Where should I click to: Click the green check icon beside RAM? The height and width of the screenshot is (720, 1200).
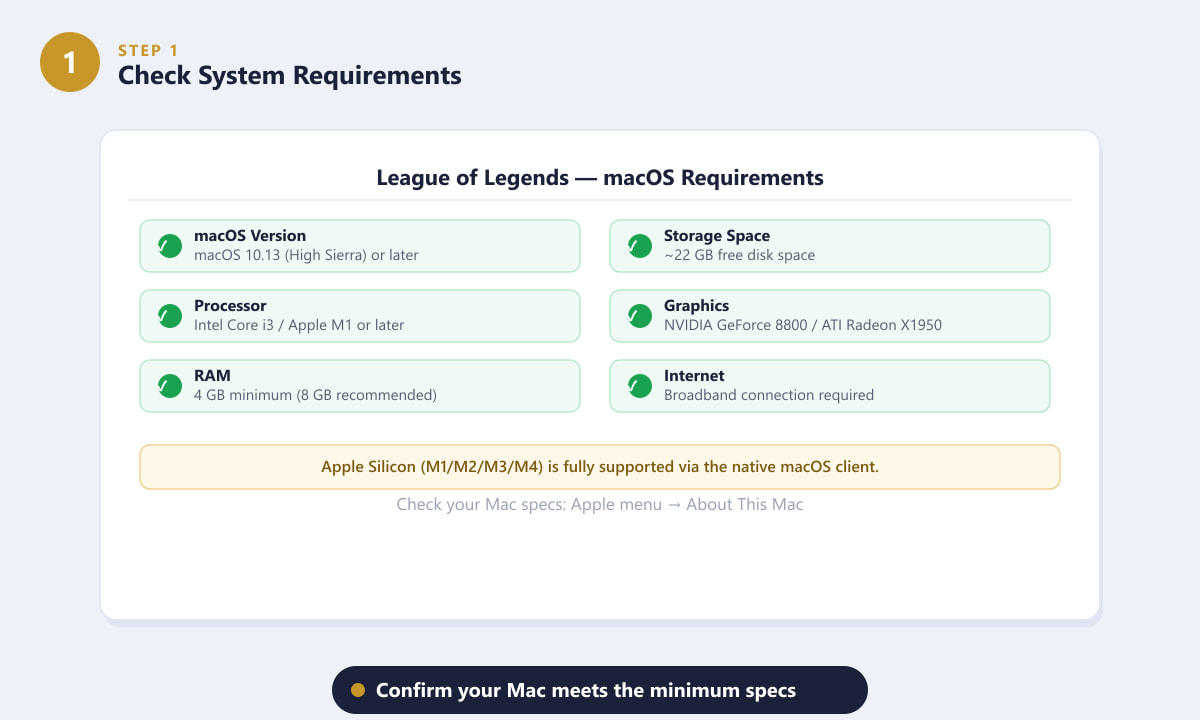tap(169, 386)
